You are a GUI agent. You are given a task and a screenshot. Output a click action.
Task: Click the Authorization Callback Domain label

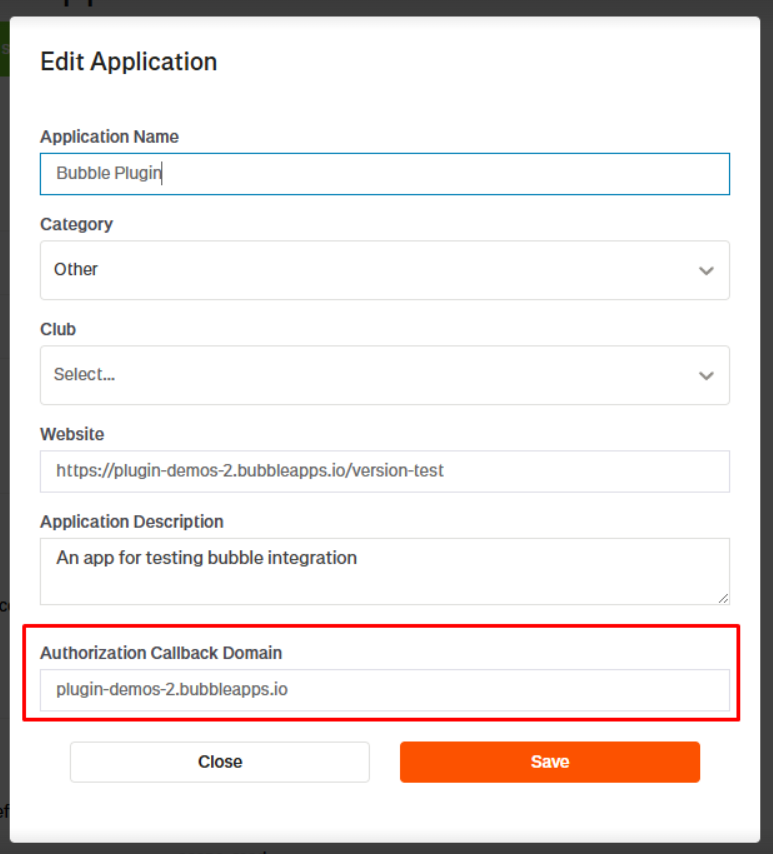coord(161,653)
